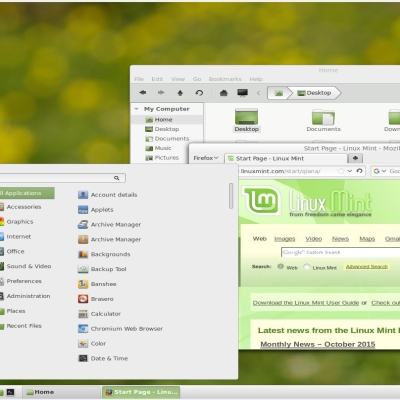Viewport: 400px width, 400px height.
Task: Open the Video link on start page
Action: 314,239
